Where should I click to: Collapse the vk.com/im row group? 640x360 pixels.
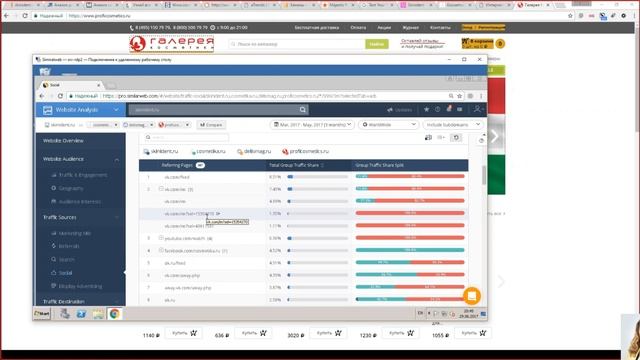pos(161,189)
